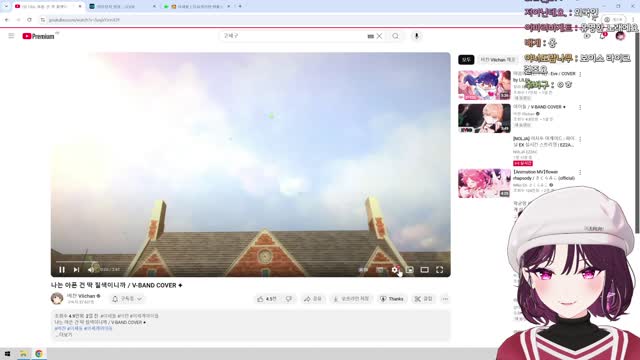Image resolution: width=640 pixels, height=360 pixels.
Task: Open the Eve COVER video thumbnail
Action: click(484, 85)
